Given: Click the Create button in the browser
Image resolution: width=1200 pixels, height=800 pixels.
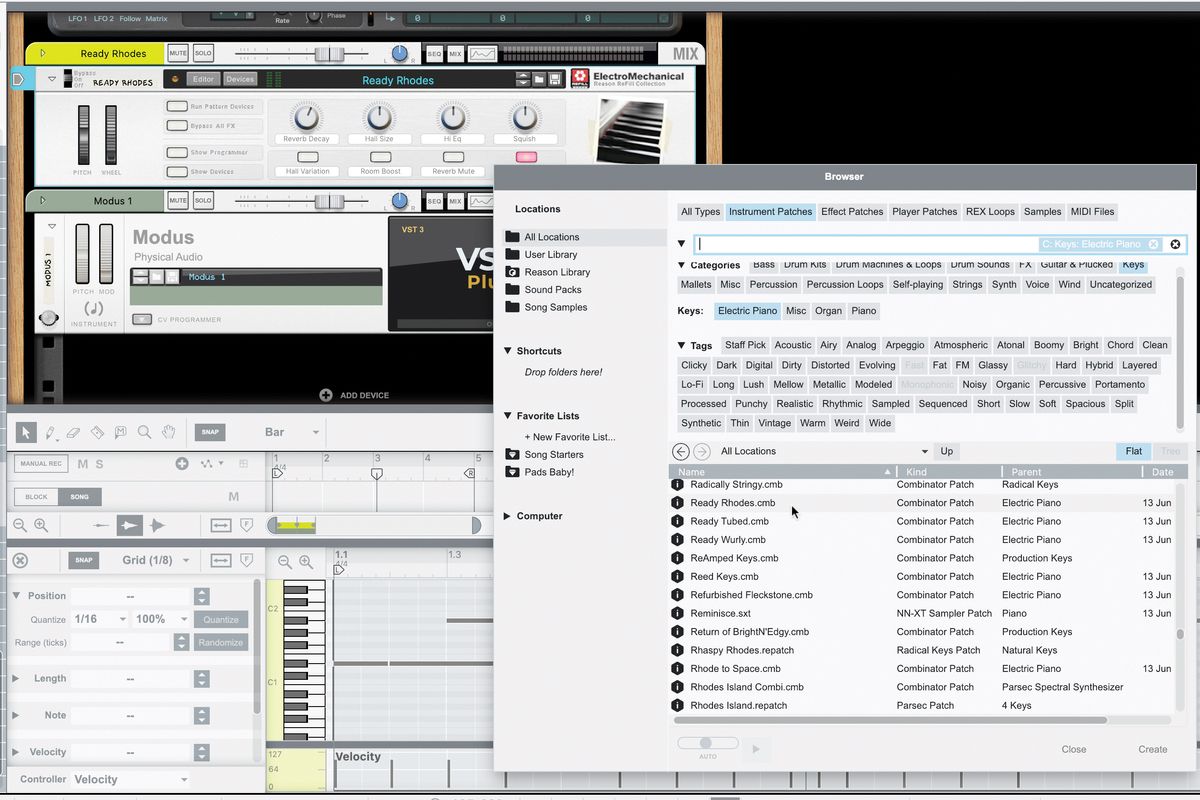Looking at the screenshot, I should [1152, 749].
